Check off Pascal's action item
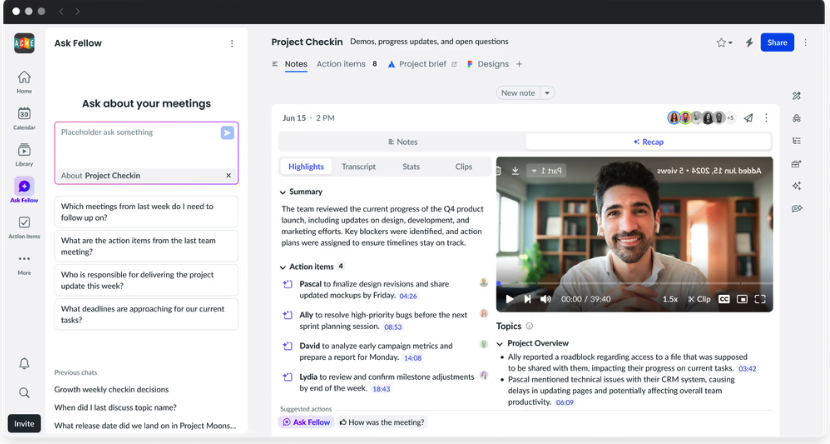The width and height of the screenshot is (830, 444). click(287, 284)
